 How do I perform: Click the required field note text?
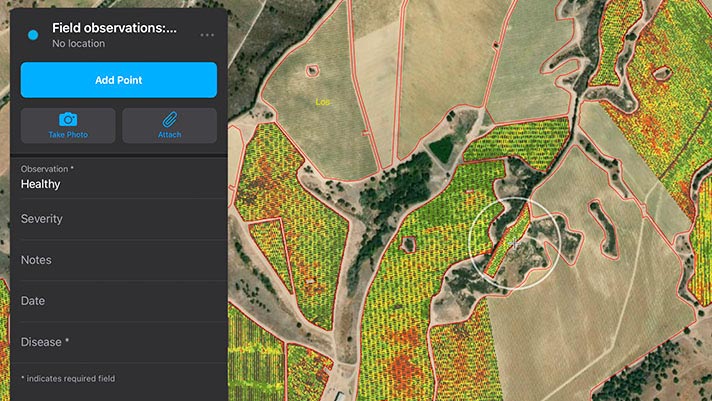coord(68,378)
